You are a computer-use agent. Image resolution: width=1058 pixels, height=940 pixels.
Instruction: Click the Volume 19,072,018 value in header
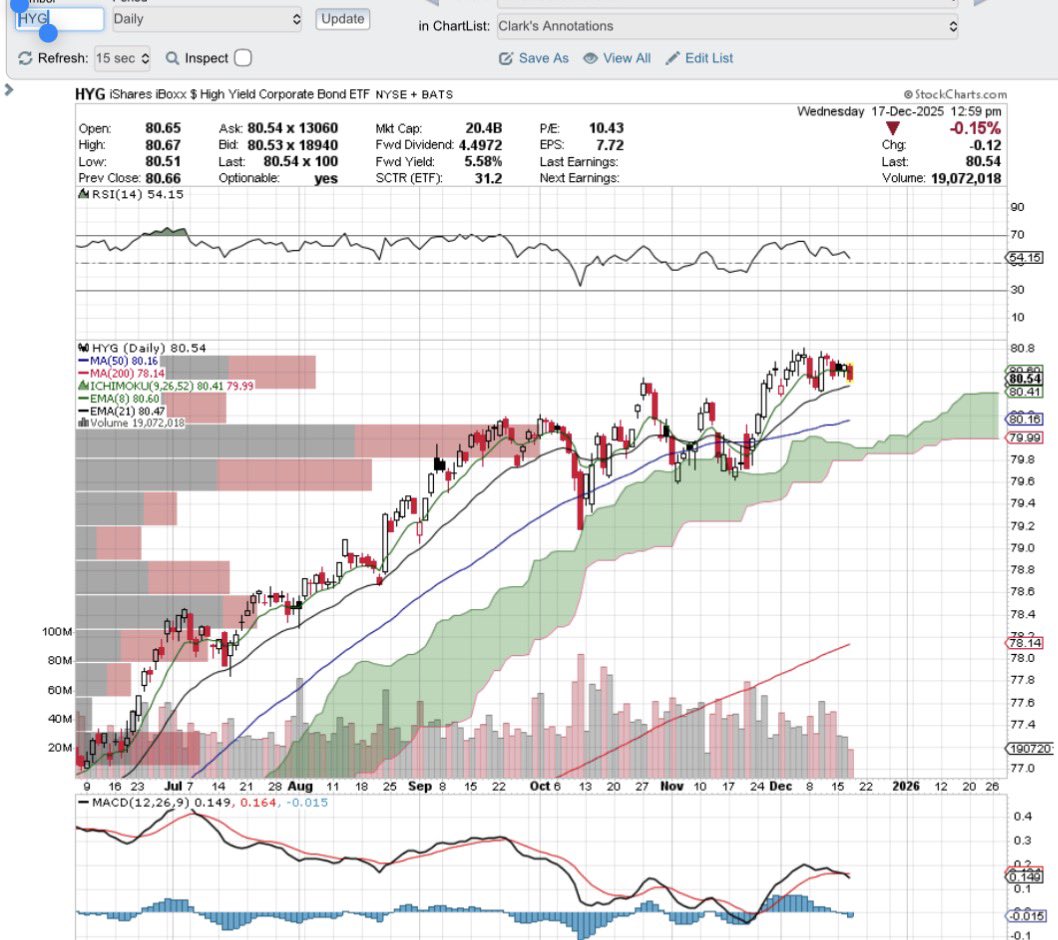(966, 179)
